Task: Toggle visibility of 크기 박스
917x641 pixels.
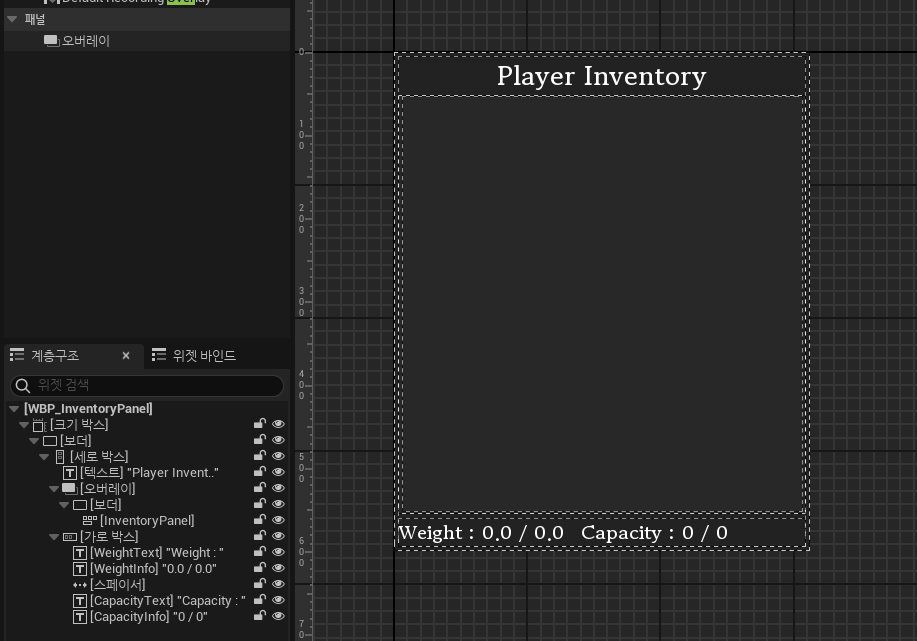Action: click(x=278, y=424)
